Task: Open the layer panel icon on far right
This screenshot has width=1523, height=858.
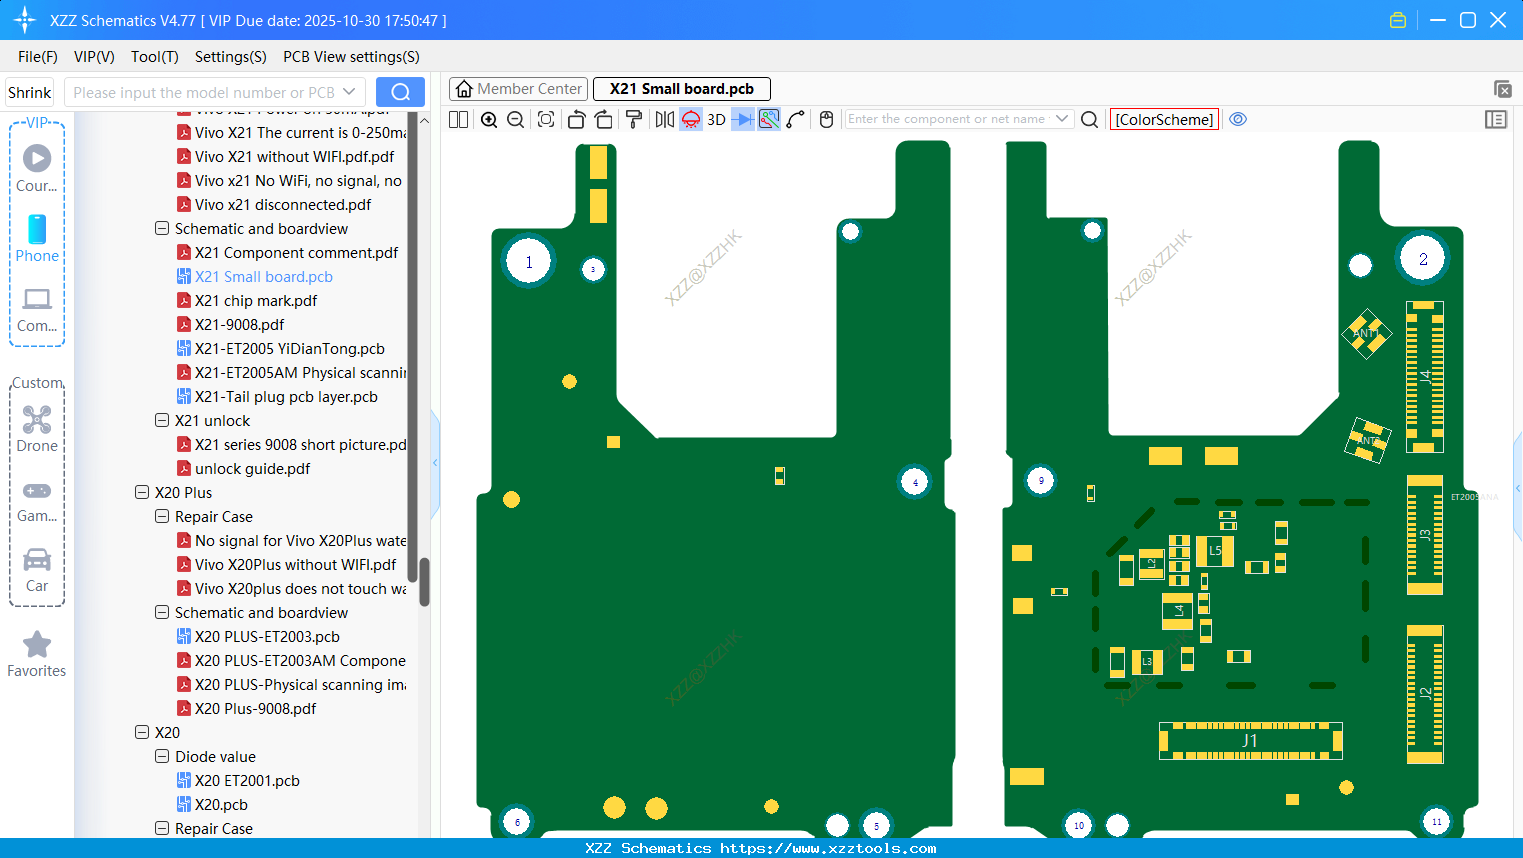Action: (x=1496, y=119)
